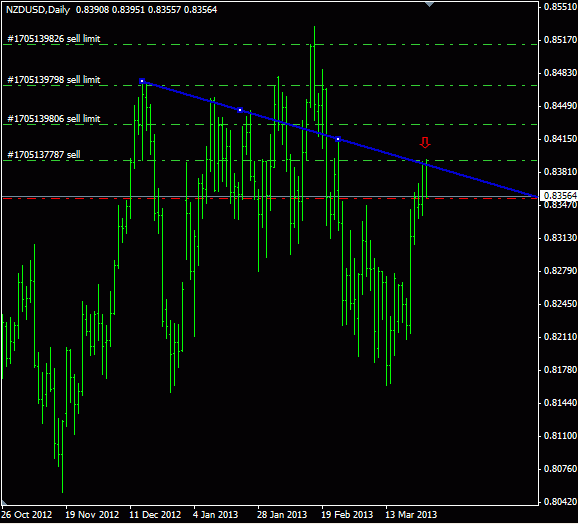Select the #1705137787 sell order label
This screenshot has height=524, width=578.
click(44, 154)
